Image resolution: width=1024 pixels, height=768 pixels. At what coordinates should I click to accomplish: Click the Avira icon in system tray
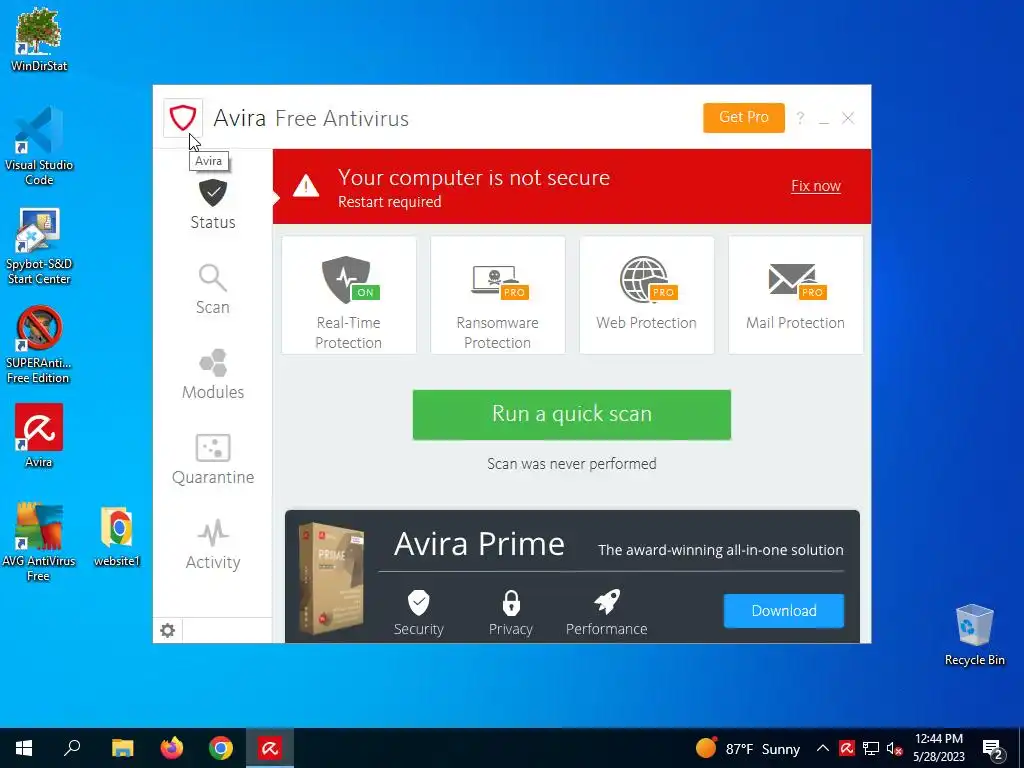847,748
